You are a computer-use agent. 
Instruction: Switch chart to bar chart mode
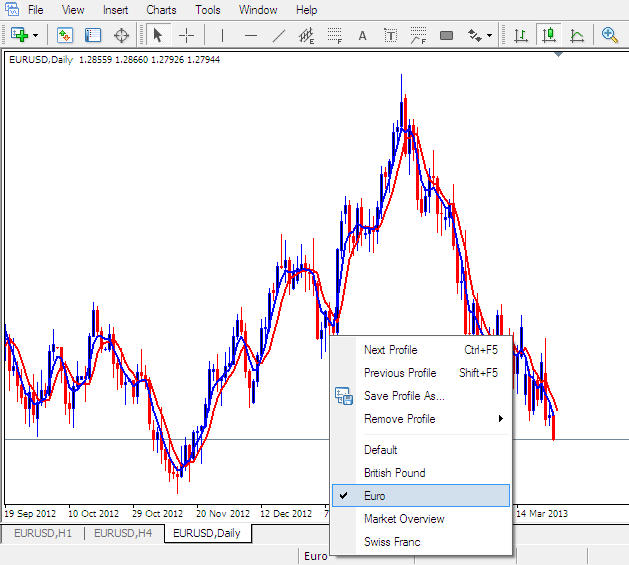click(521, 35)
